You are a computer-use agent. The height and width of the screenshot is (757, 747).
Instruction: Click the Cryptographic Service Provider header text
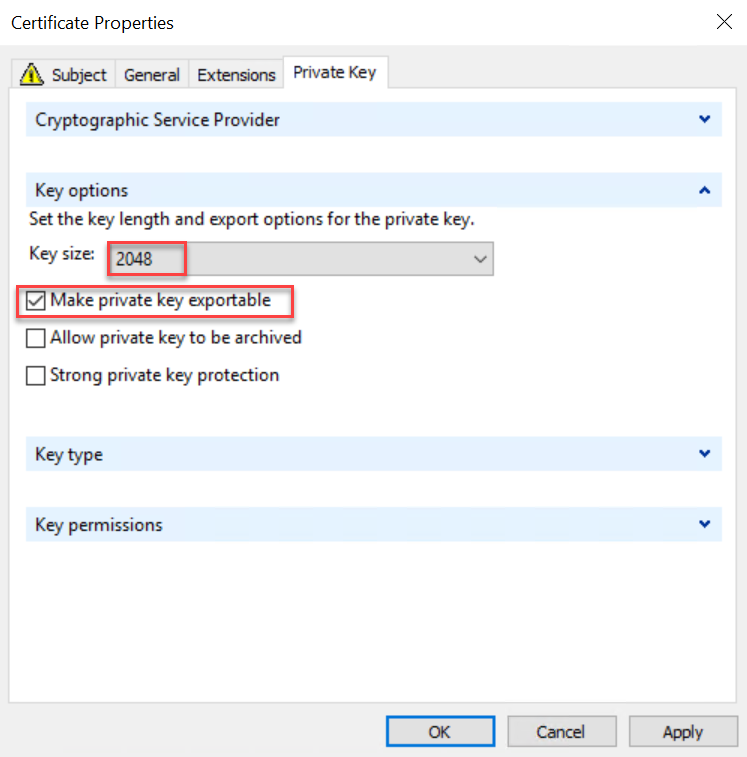pos(157,120)
